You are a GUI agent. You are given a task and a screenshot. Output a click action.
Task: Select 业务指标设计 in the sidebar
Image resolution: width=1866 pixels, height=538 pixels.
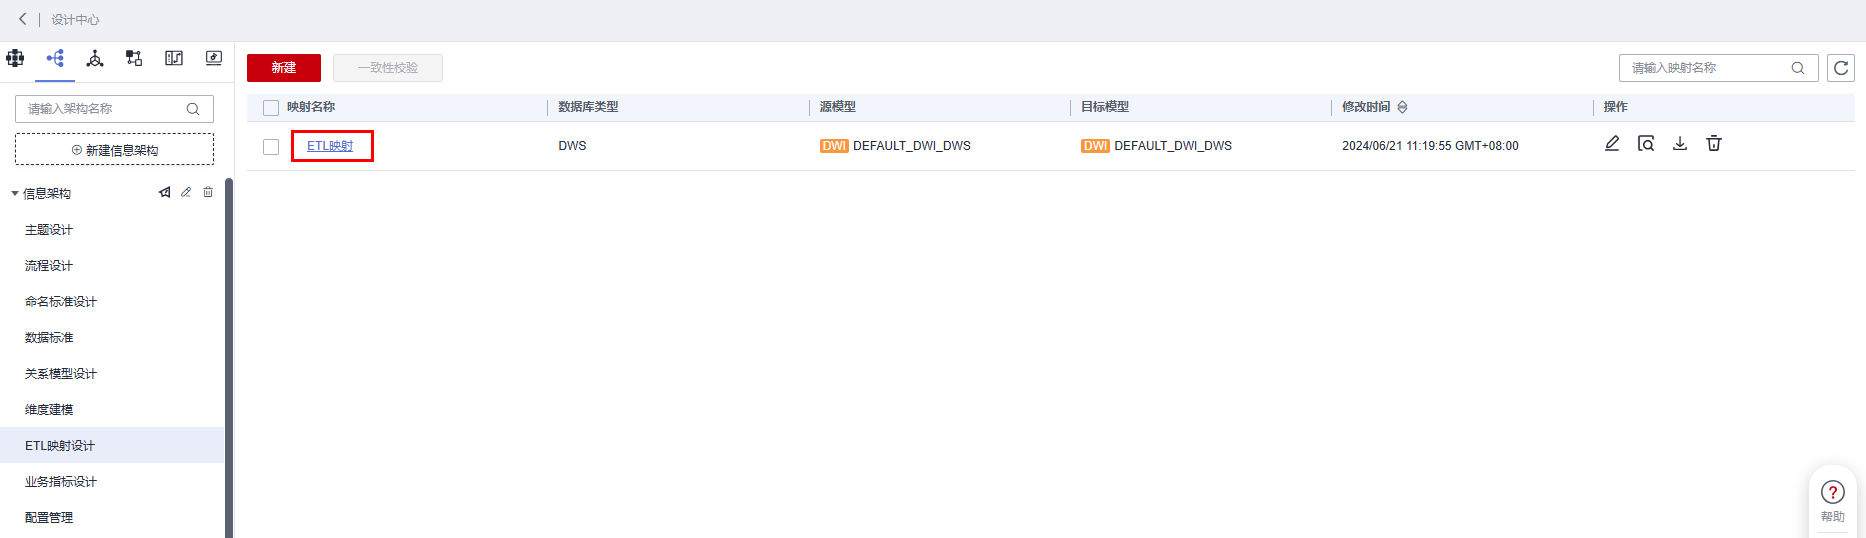[x=61, y=482]
